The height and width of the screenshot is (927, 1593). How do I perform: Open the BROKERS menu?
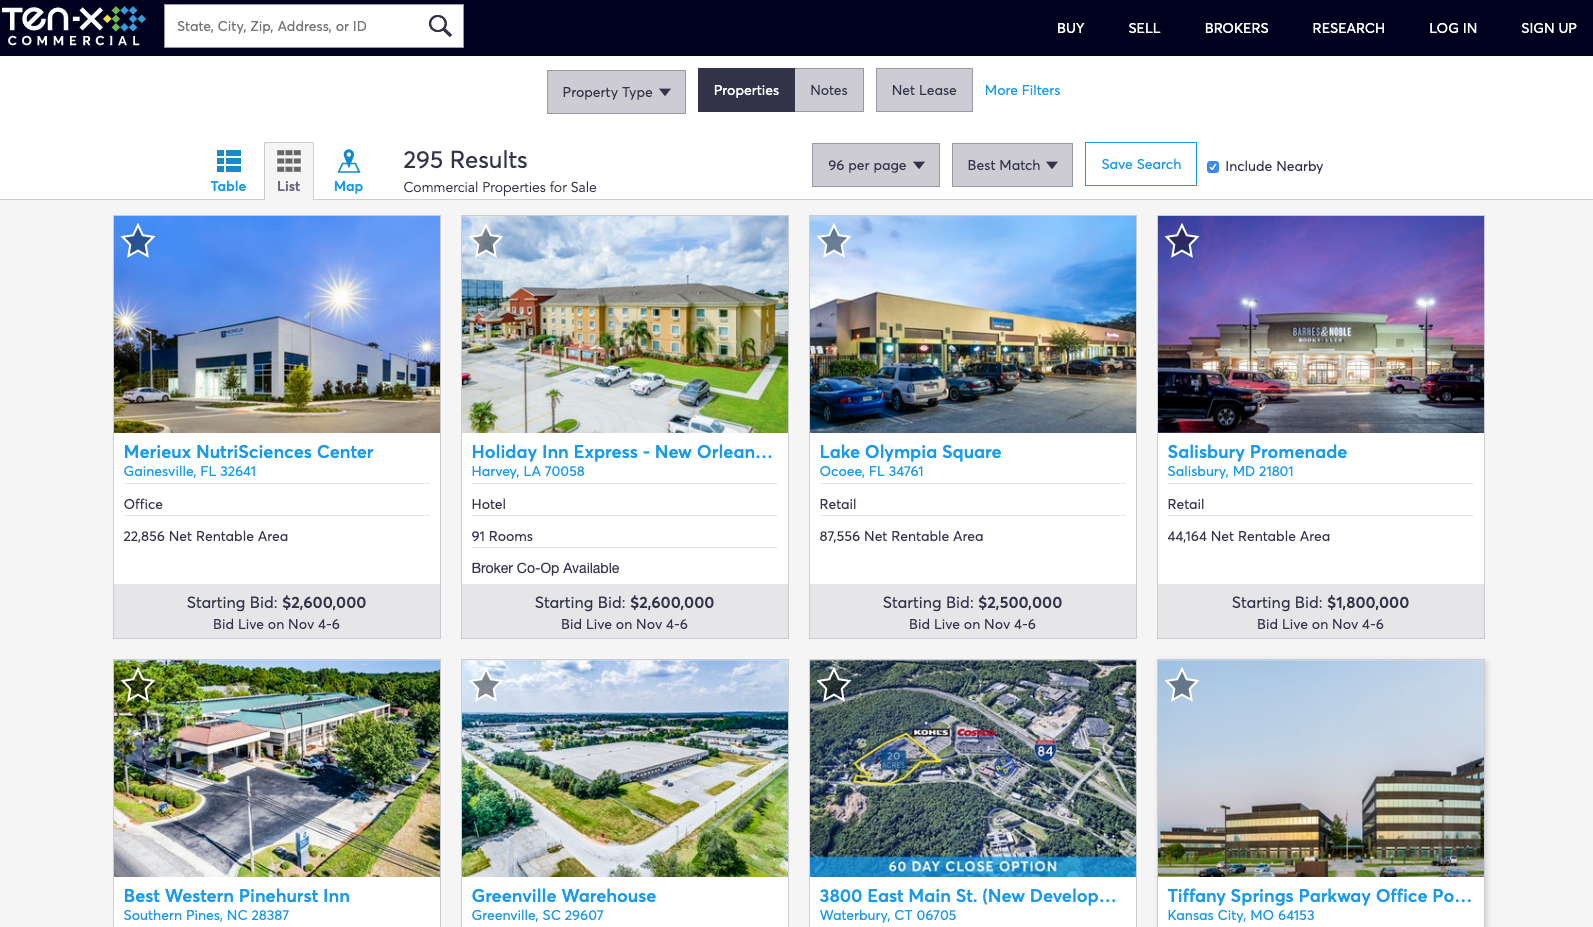1236,28
